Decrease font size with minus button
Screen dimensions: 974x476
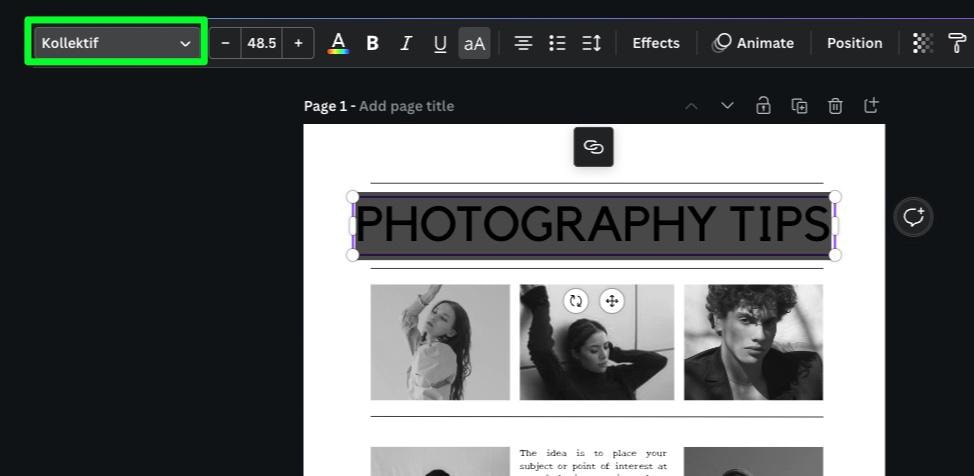[x=225, y=43]
